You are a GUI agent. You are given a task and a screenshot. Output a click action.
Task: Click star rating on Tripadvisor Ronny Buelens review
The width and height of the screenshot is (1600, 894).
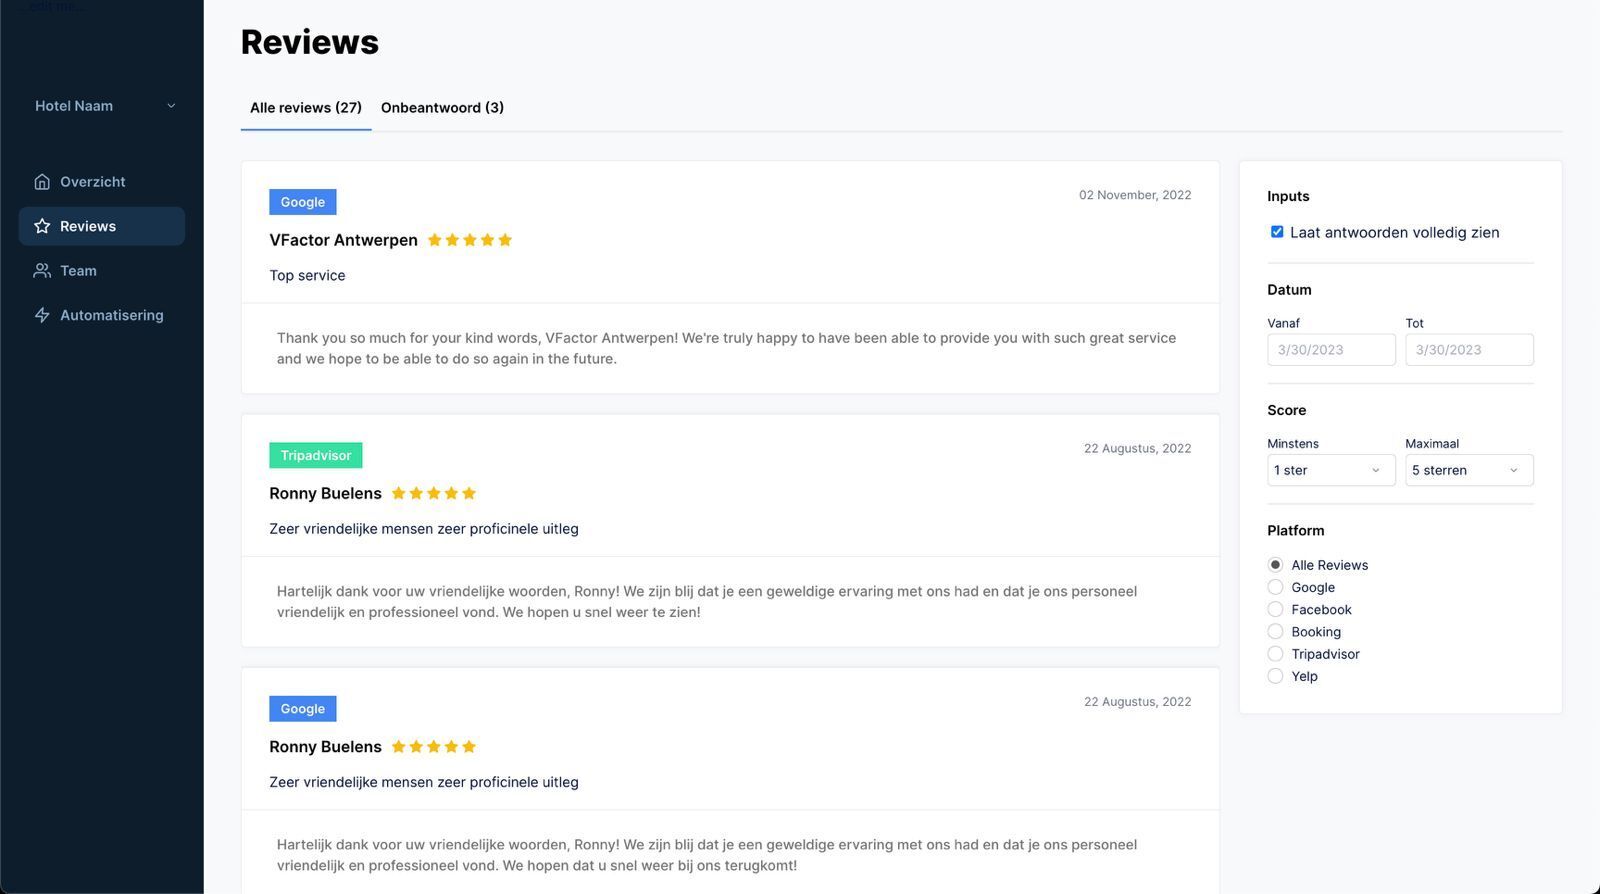tap(434, 493)
